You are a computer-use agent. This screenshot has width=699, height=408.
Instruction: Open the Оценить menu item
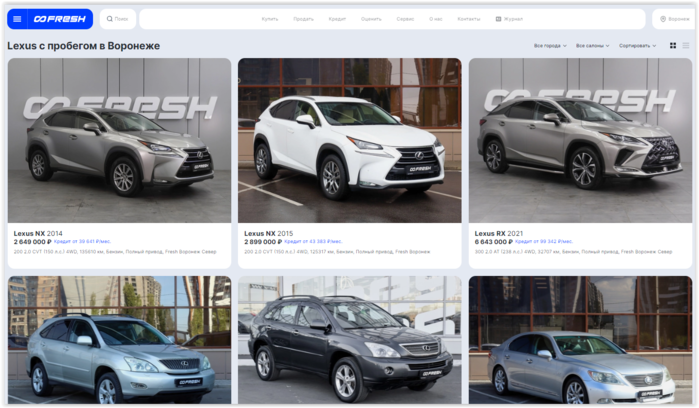(x=371, y=19)
